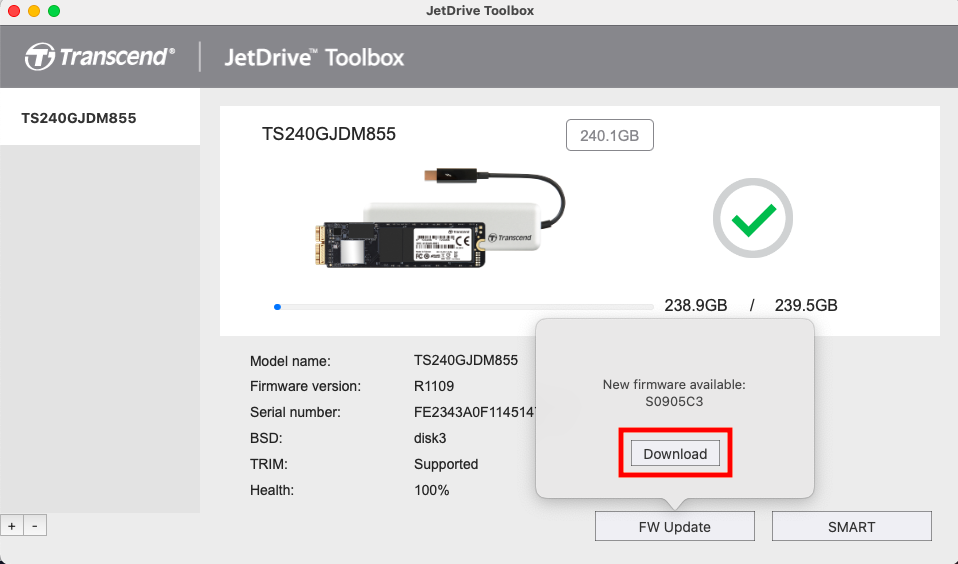Click the firmware version value R1109

(434, 386)
